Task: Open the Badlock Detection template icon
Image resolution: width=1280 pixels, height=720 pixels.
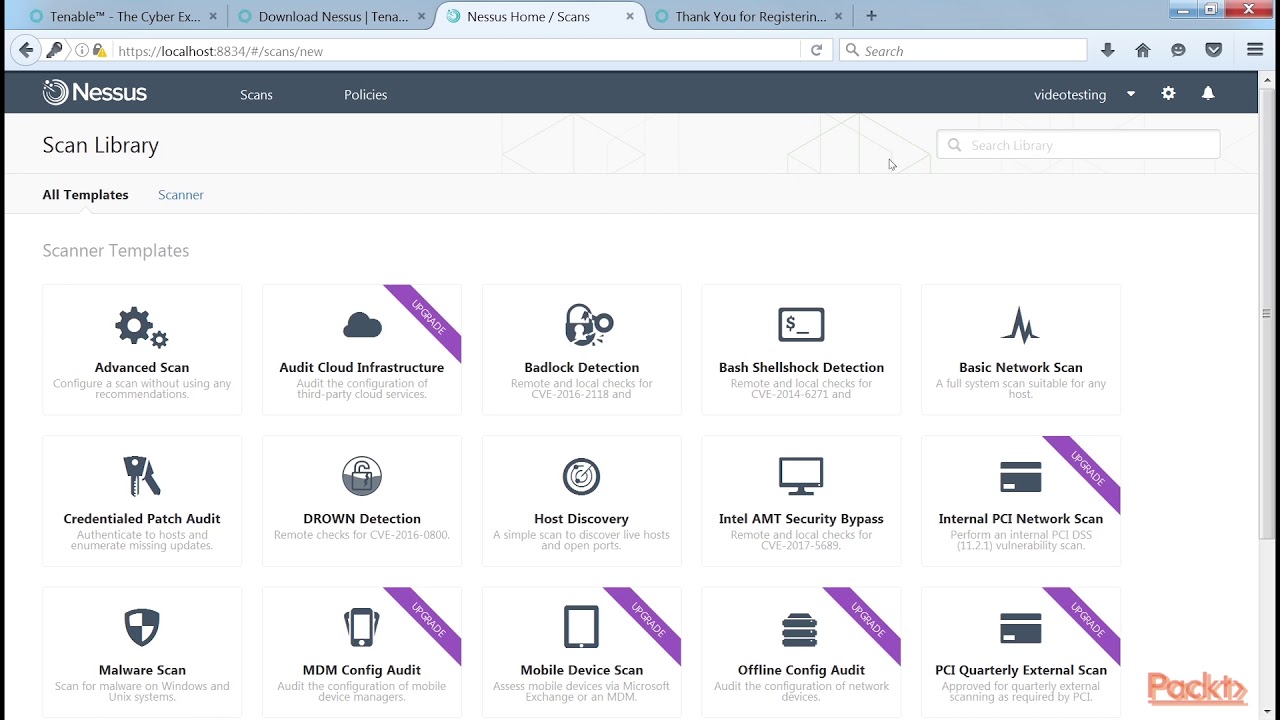Action: coord(588,326)
